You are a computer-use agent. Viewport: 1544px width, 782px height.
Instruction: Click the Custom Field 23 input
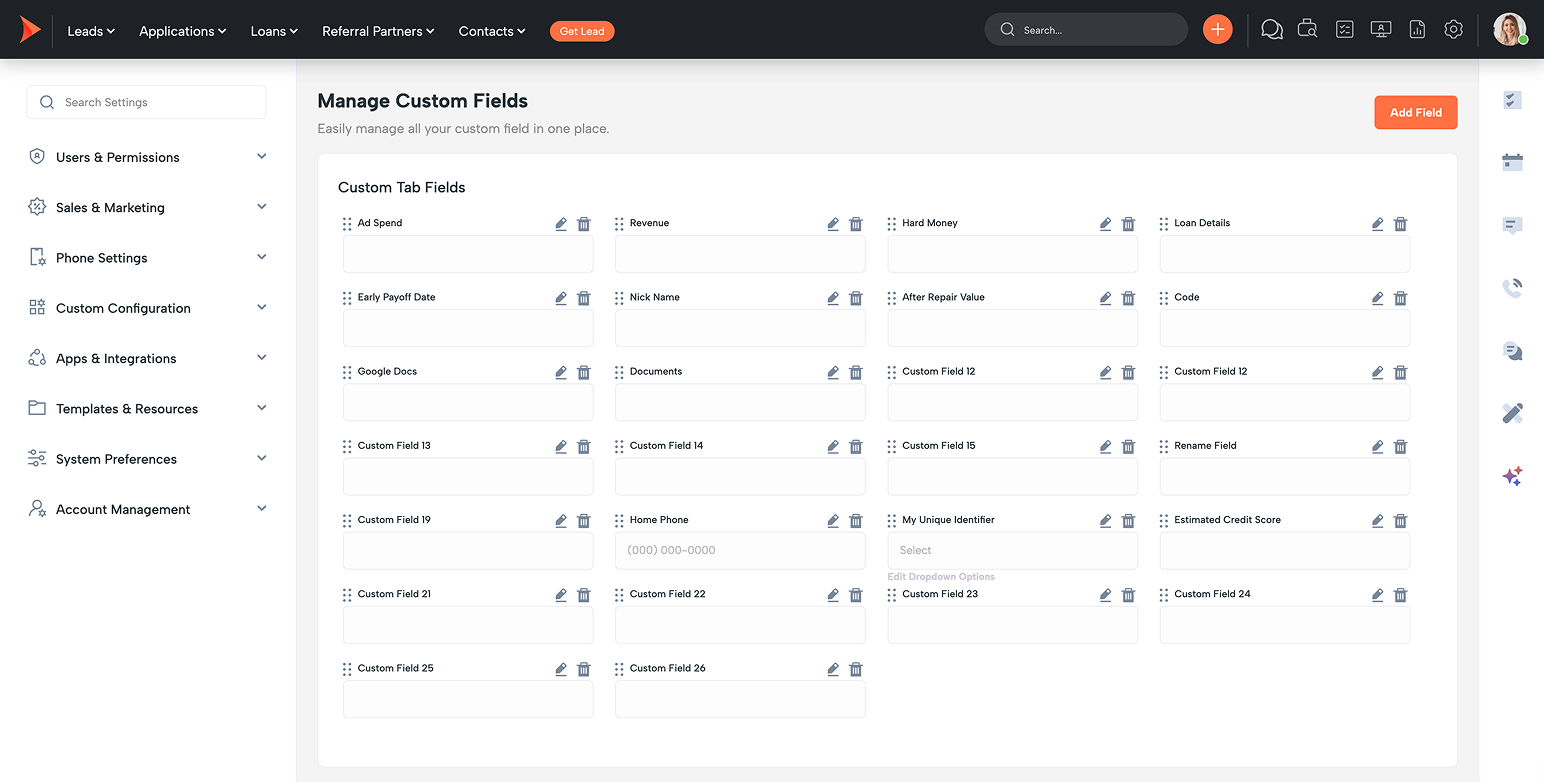pyautogui.click(x=1013, y=625)
